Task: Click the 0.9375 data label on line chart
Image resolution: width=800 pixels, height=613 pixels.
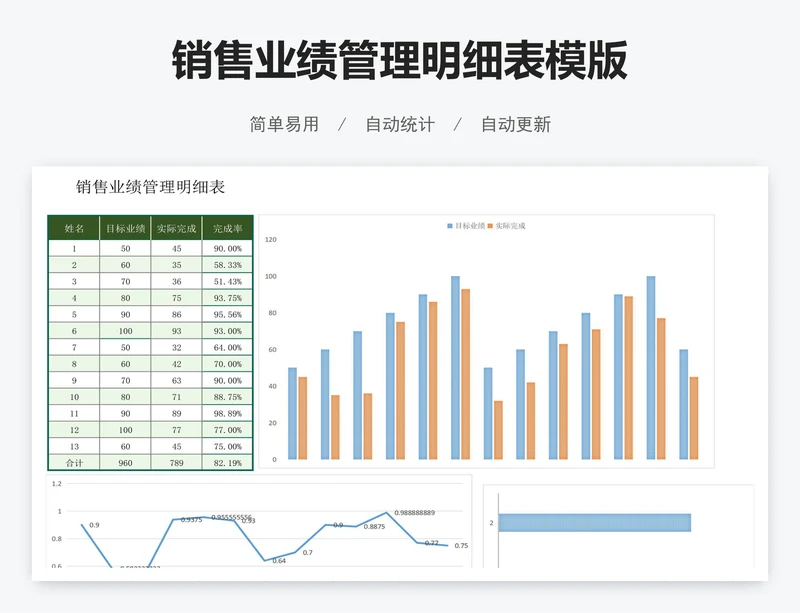Action: 192,520
